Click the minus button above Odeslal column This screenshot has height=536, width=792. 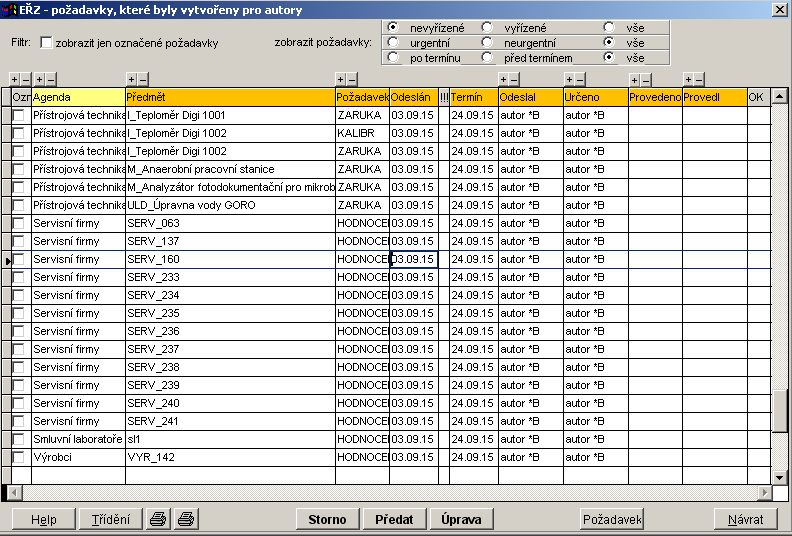click(x=515, y=79)
